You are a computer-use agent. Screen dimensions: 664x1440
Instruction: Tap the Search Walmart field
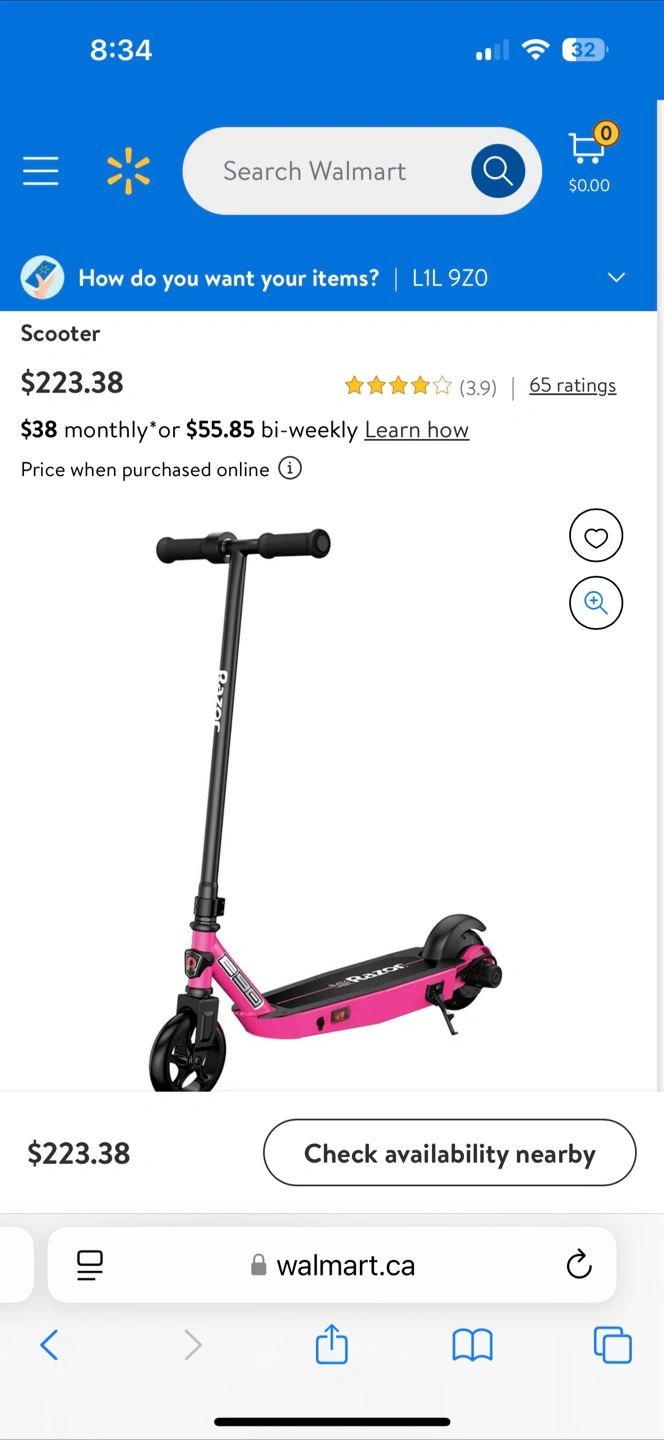325,171
